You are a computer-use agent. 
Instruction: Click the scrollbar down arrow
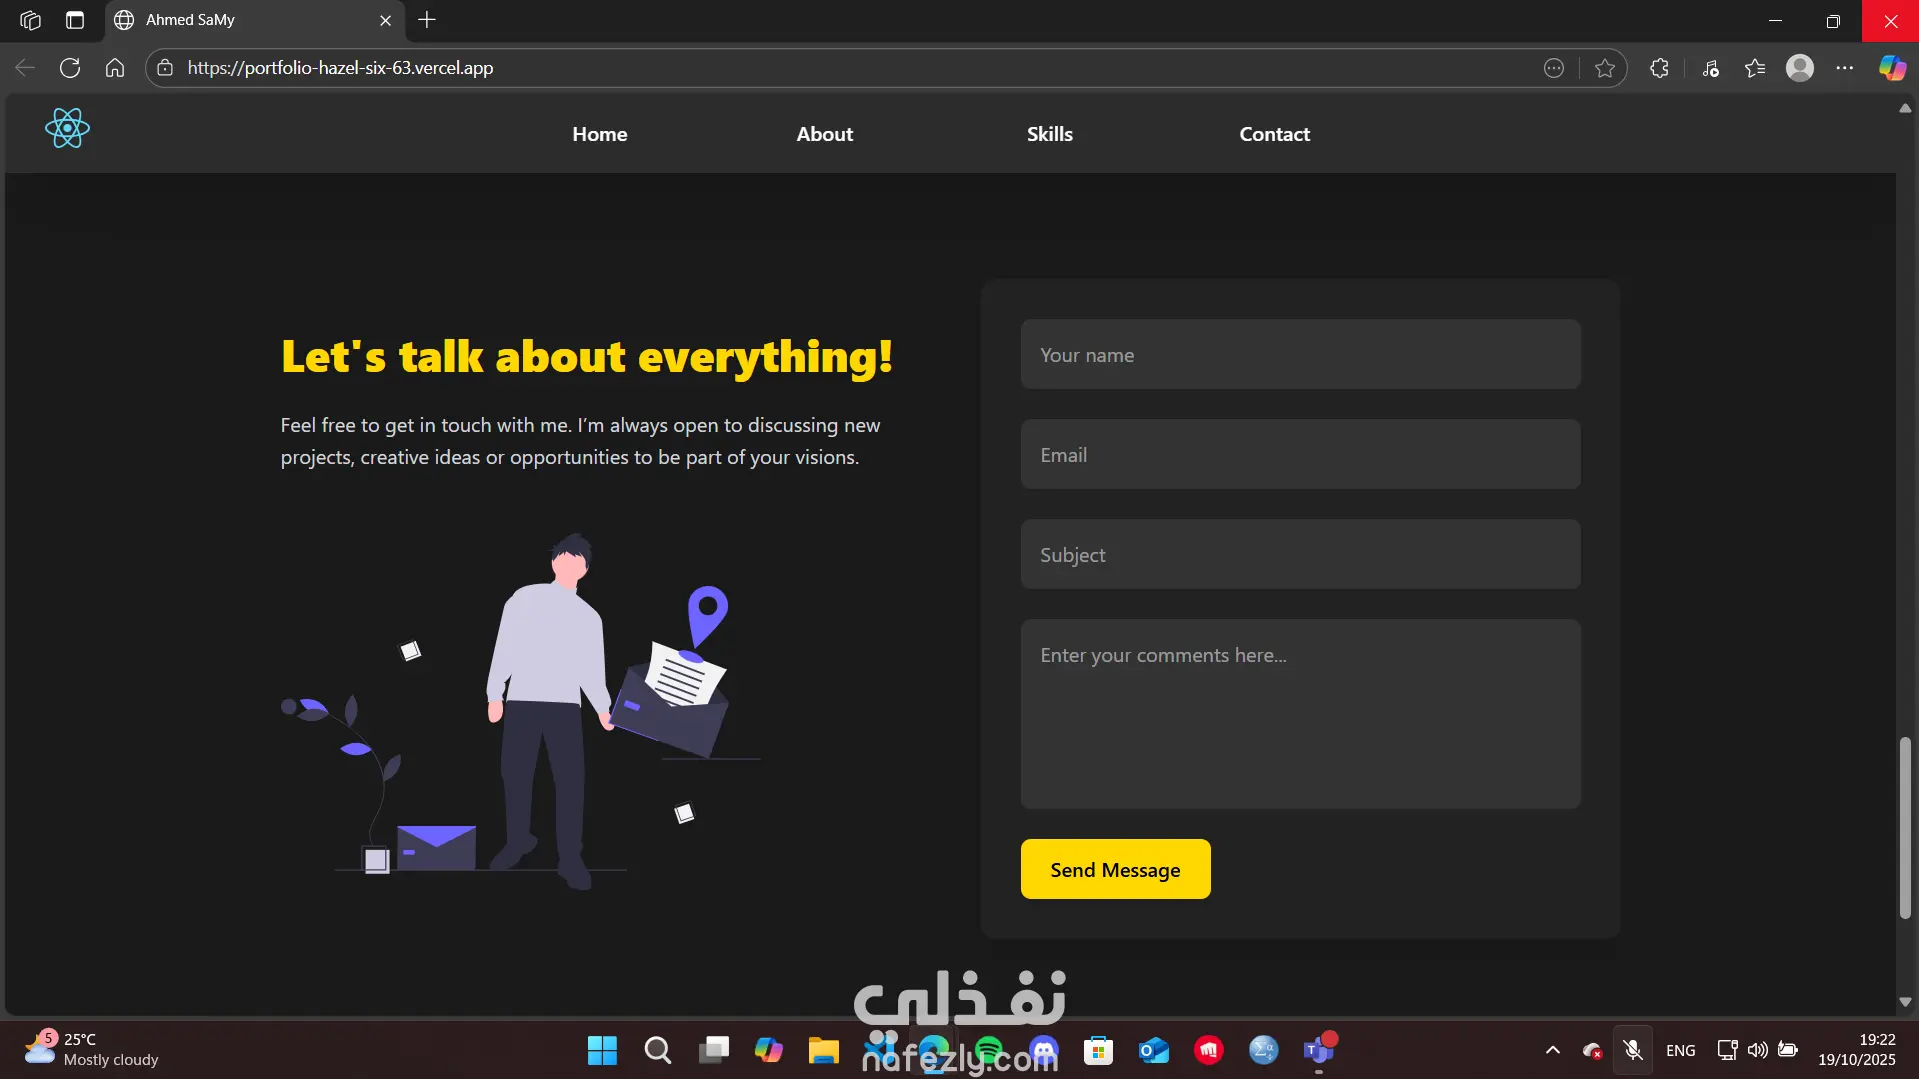coord(1905,1002)
